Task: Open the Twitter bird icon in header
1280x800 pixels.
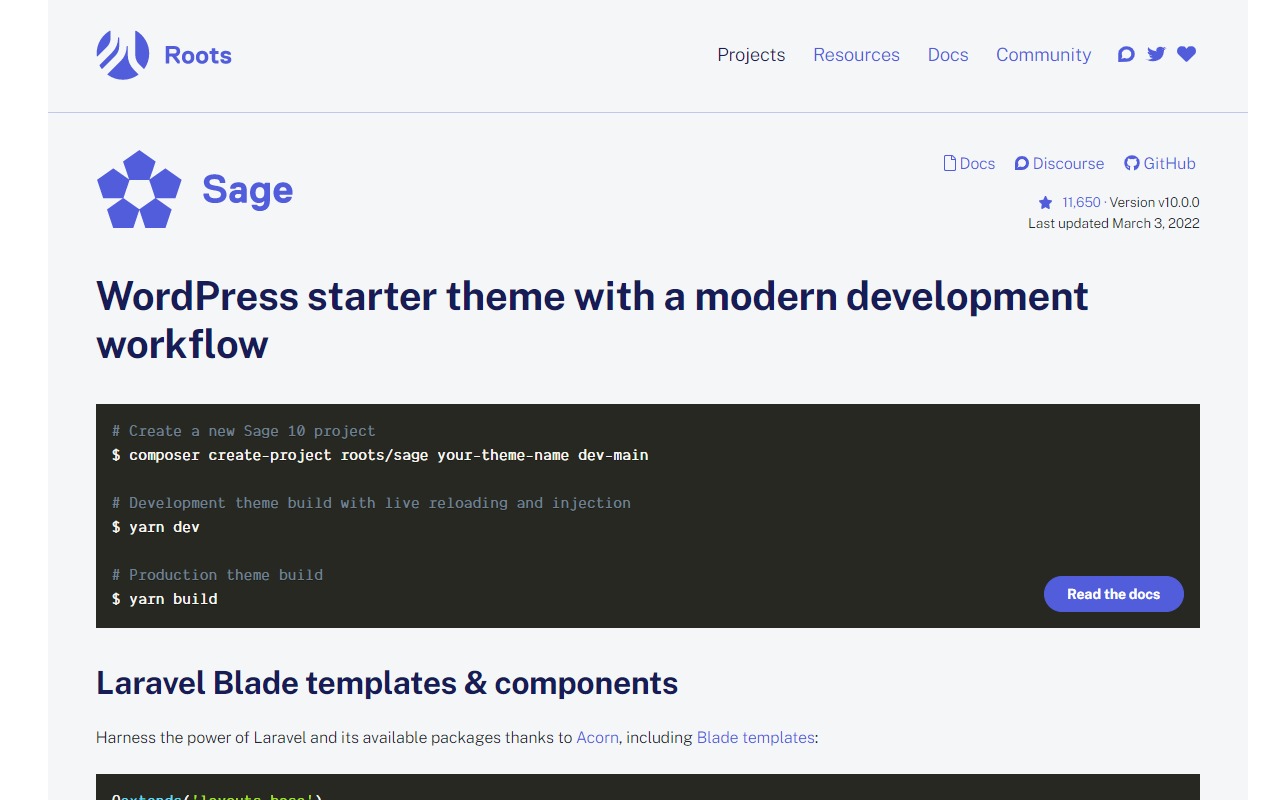Action: point(1156,54)
